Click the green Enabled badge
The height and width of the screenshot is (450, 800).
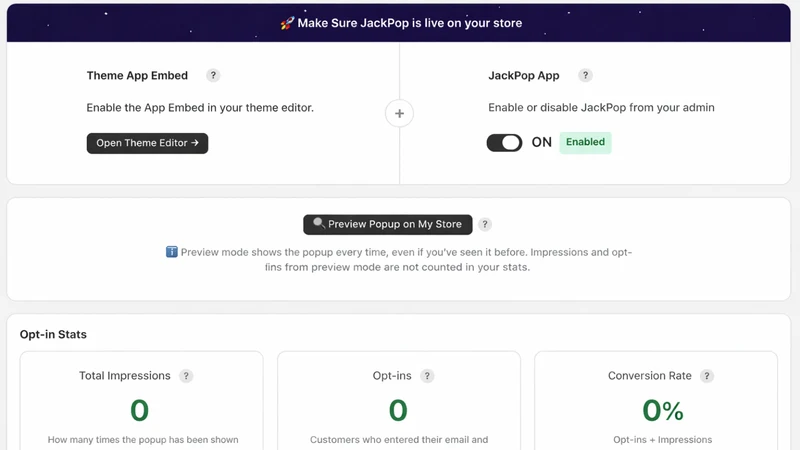pyautogui.click(x=585, y=142)
